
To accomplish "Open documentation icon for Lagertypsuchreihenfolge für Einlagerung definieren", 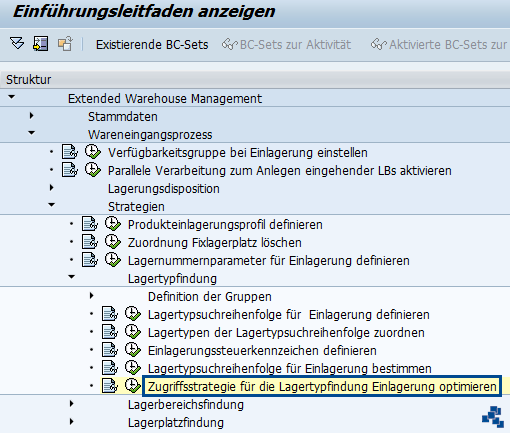I will tap(110, 314).
